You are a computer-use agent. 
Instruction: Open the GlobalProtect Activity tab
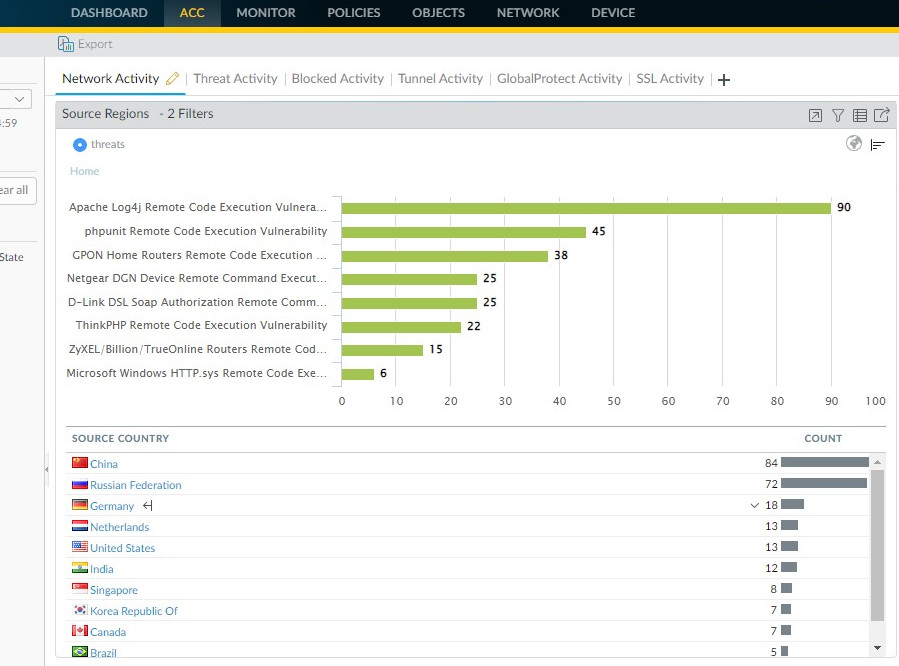pyautogui.click(x=560, y=79)
